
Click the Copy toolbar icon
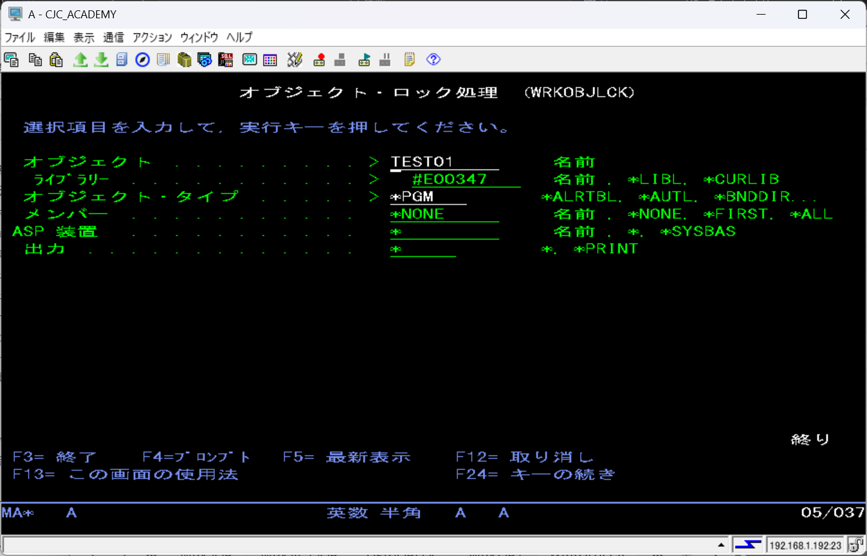click(x=35, y=60)
